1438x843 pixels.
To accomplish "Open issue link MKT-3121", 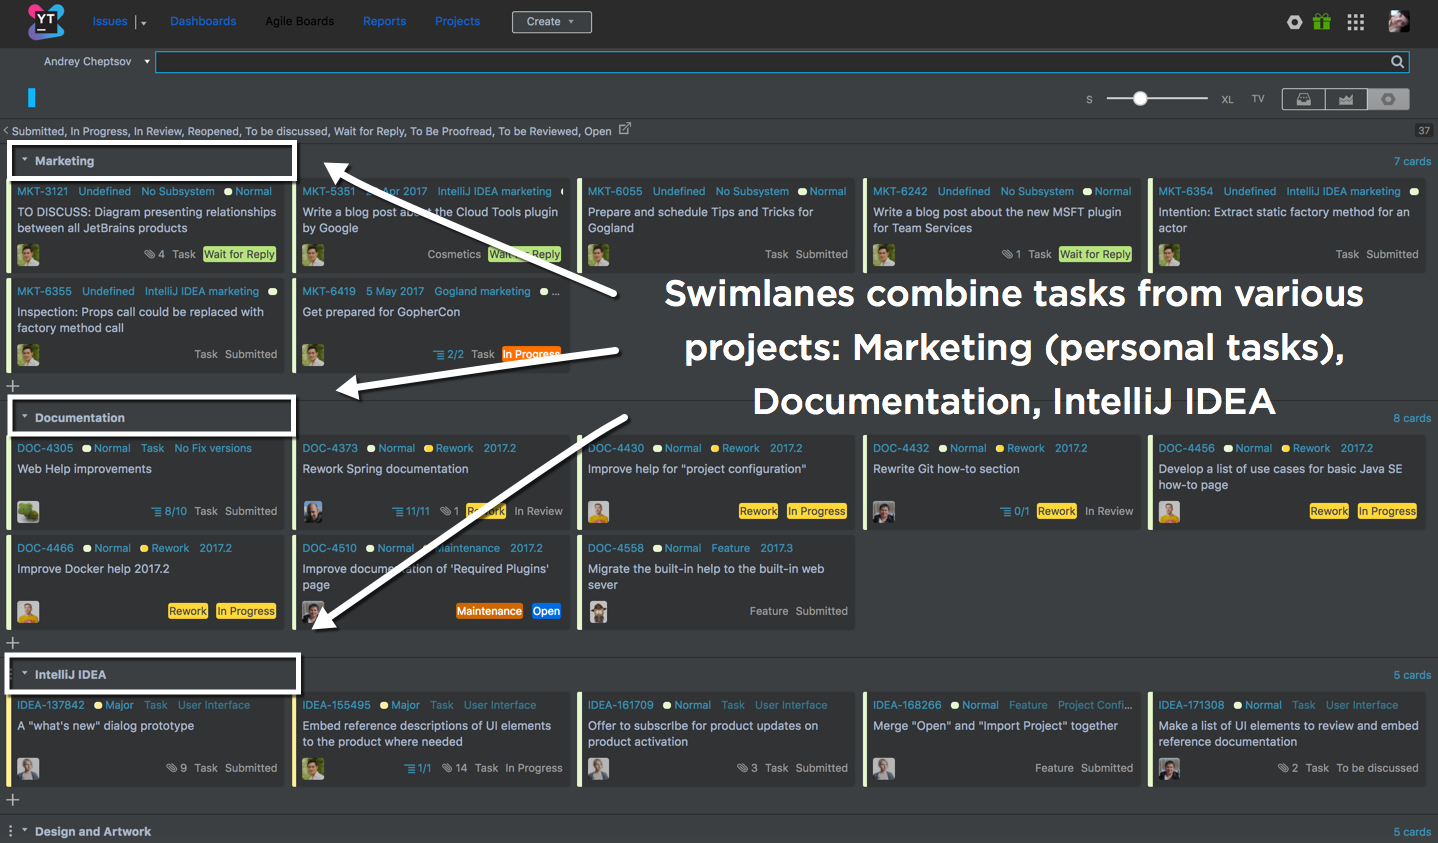I will coord(43,192).
